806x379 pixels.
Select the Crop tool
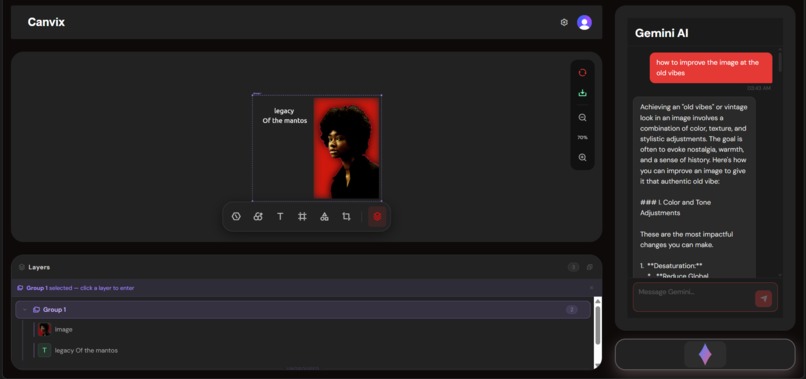tap(346, 216)
